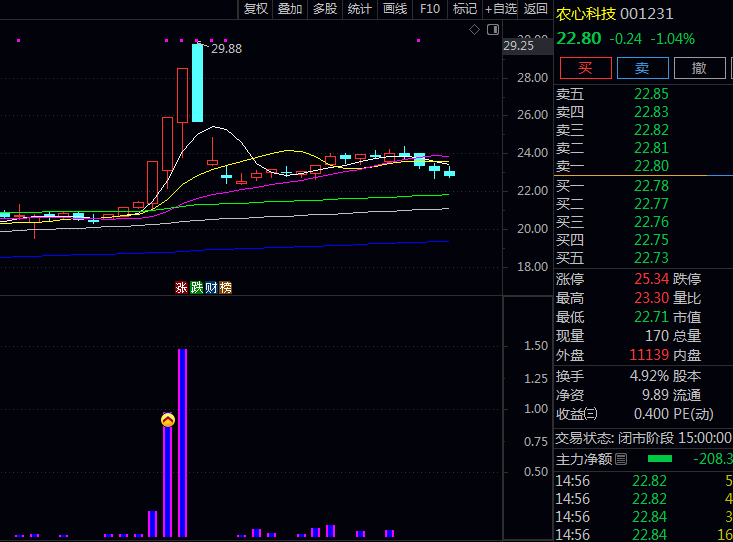
Task: Add stock to watchlist with +自选
Action: (x=501, y=9)
